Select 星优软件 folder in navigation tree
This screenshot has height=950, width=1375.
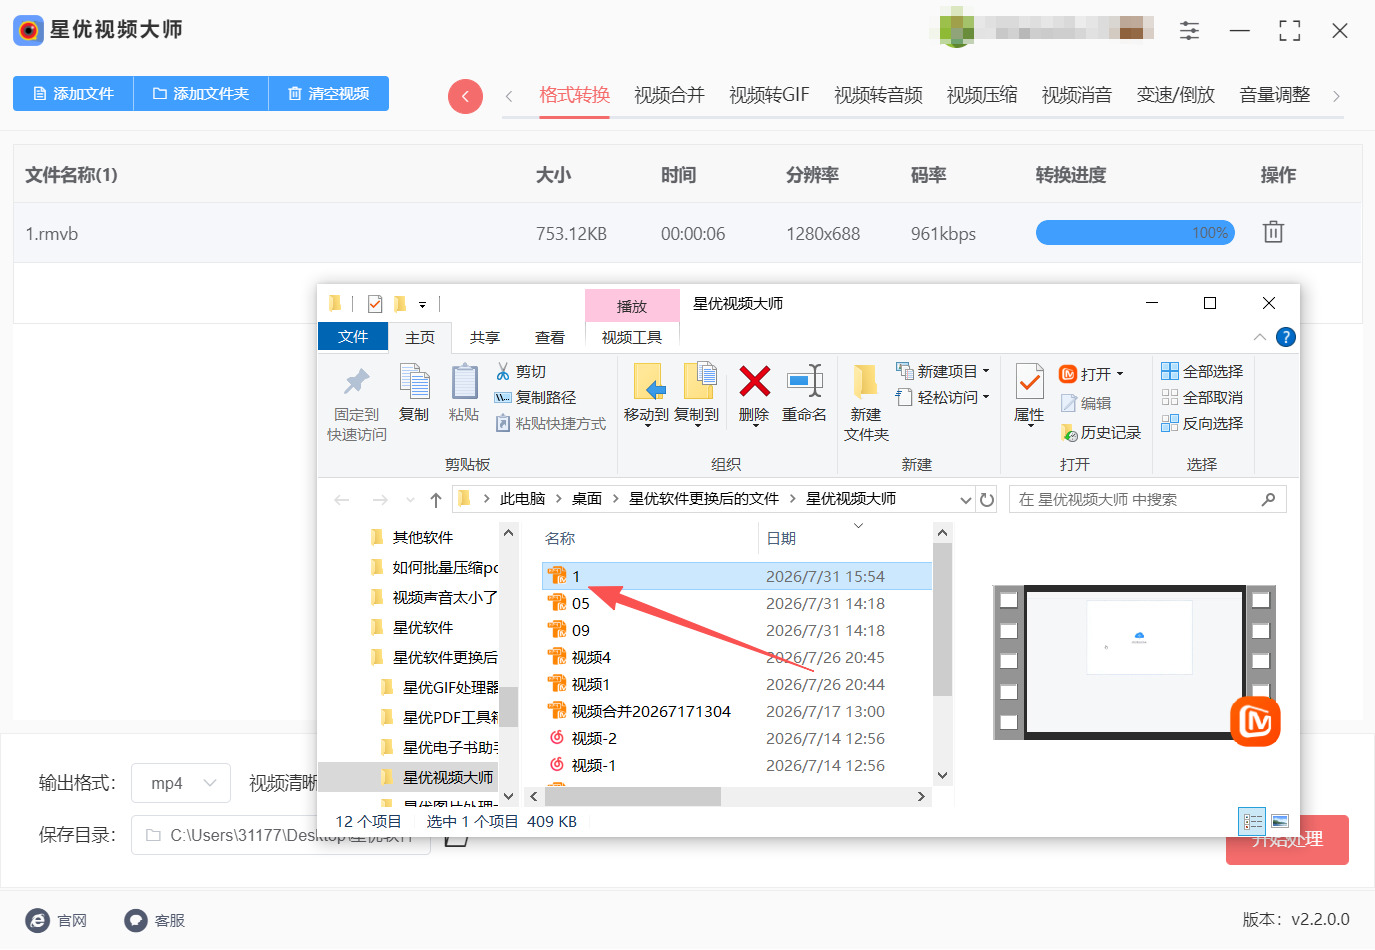422,628
